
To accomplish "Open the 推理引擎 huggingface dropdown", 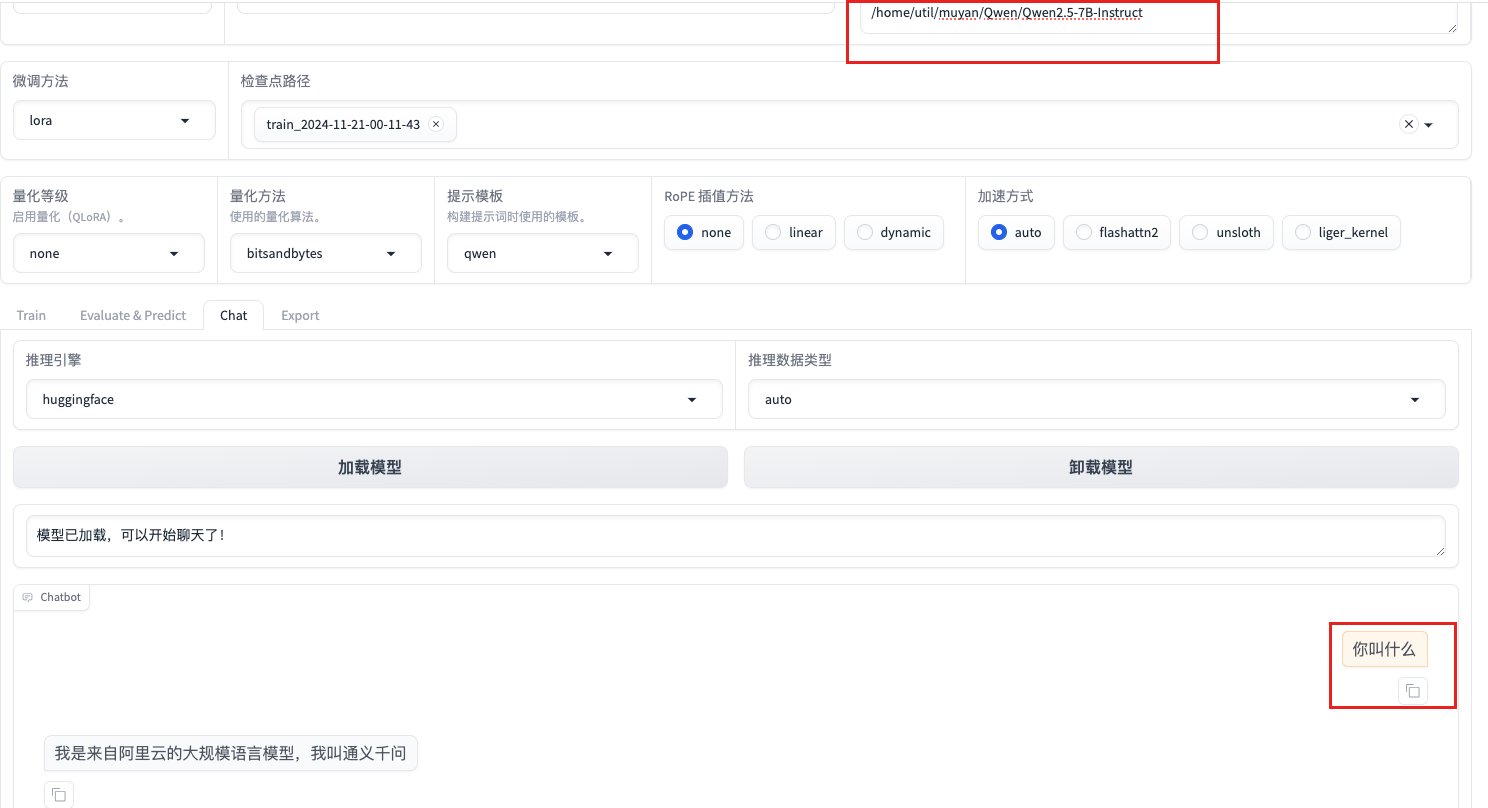I will pos(374,399).
